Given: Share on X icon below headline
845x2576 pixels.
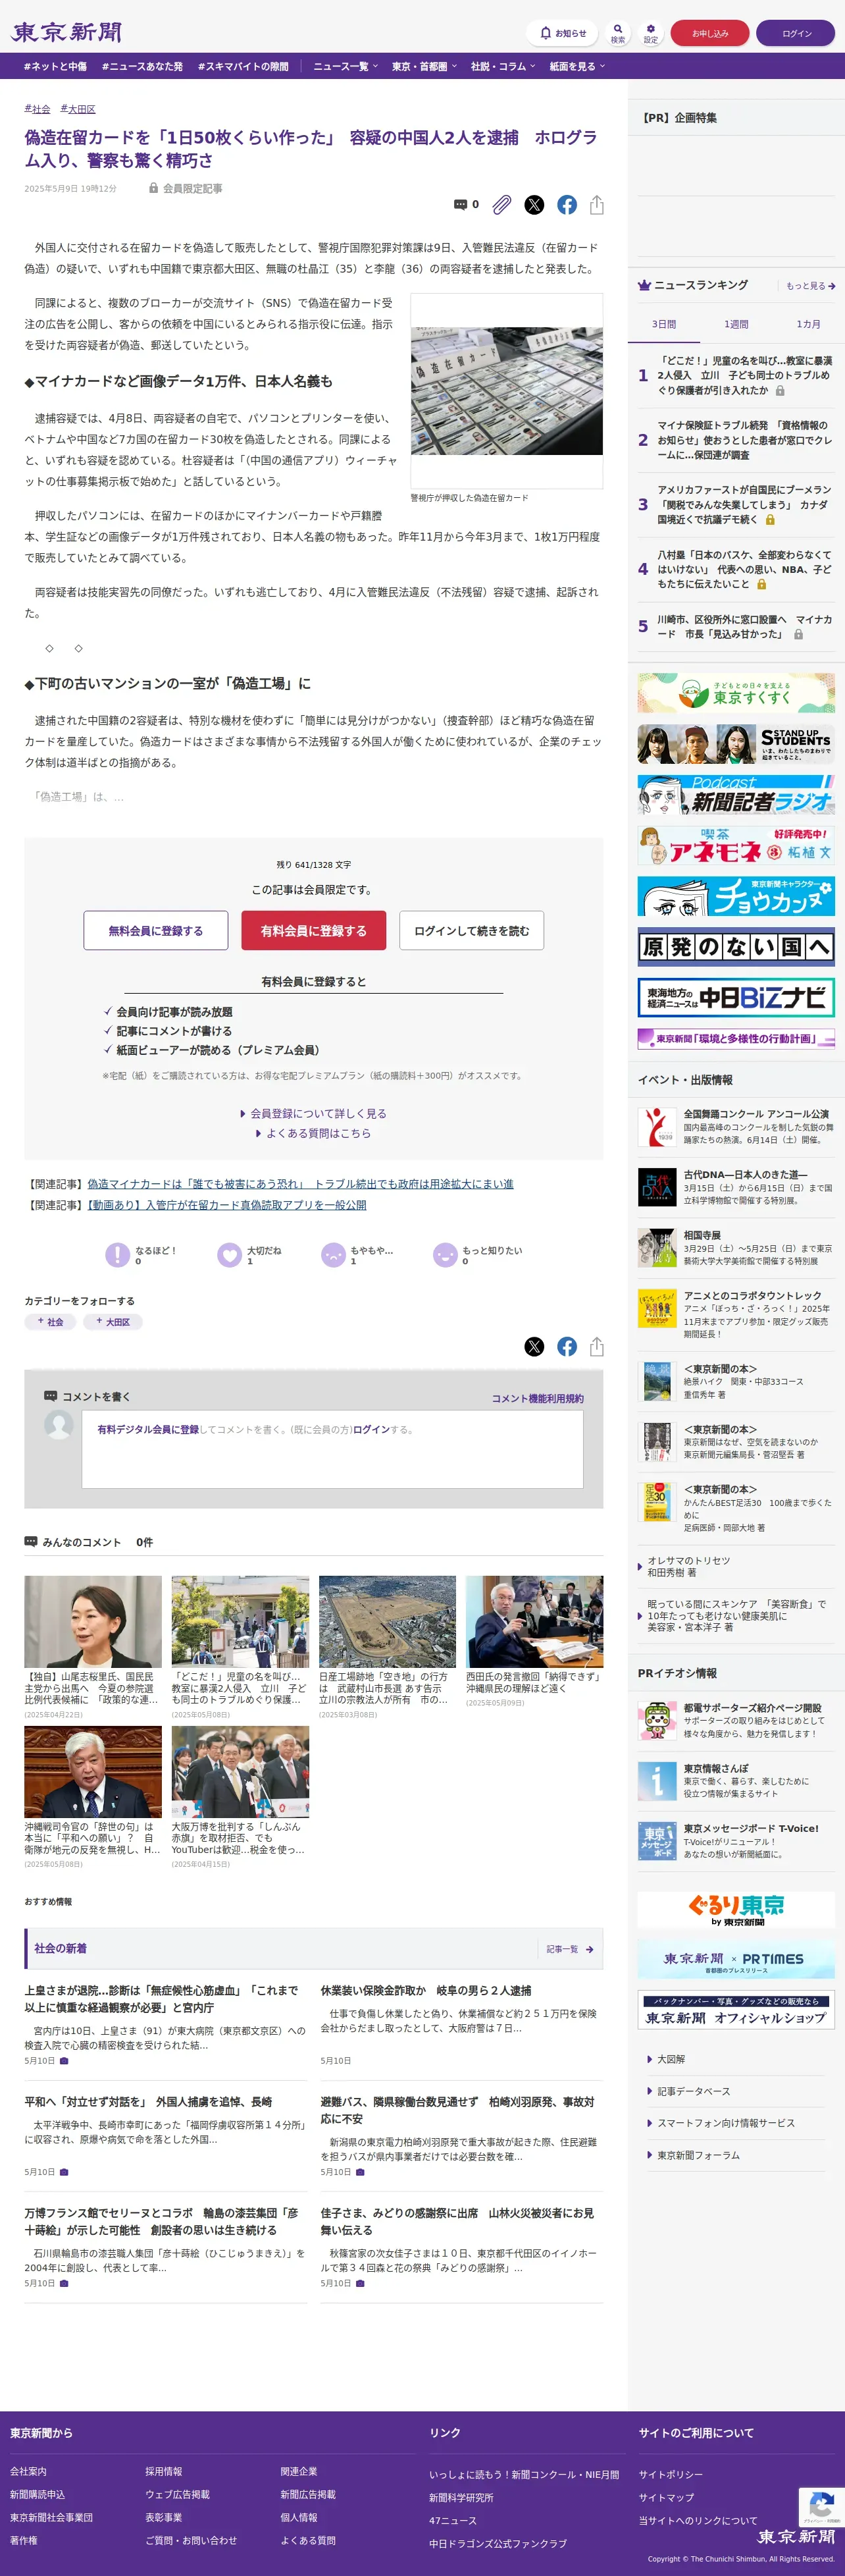Looking at the screenshot, I should (535, 205).
